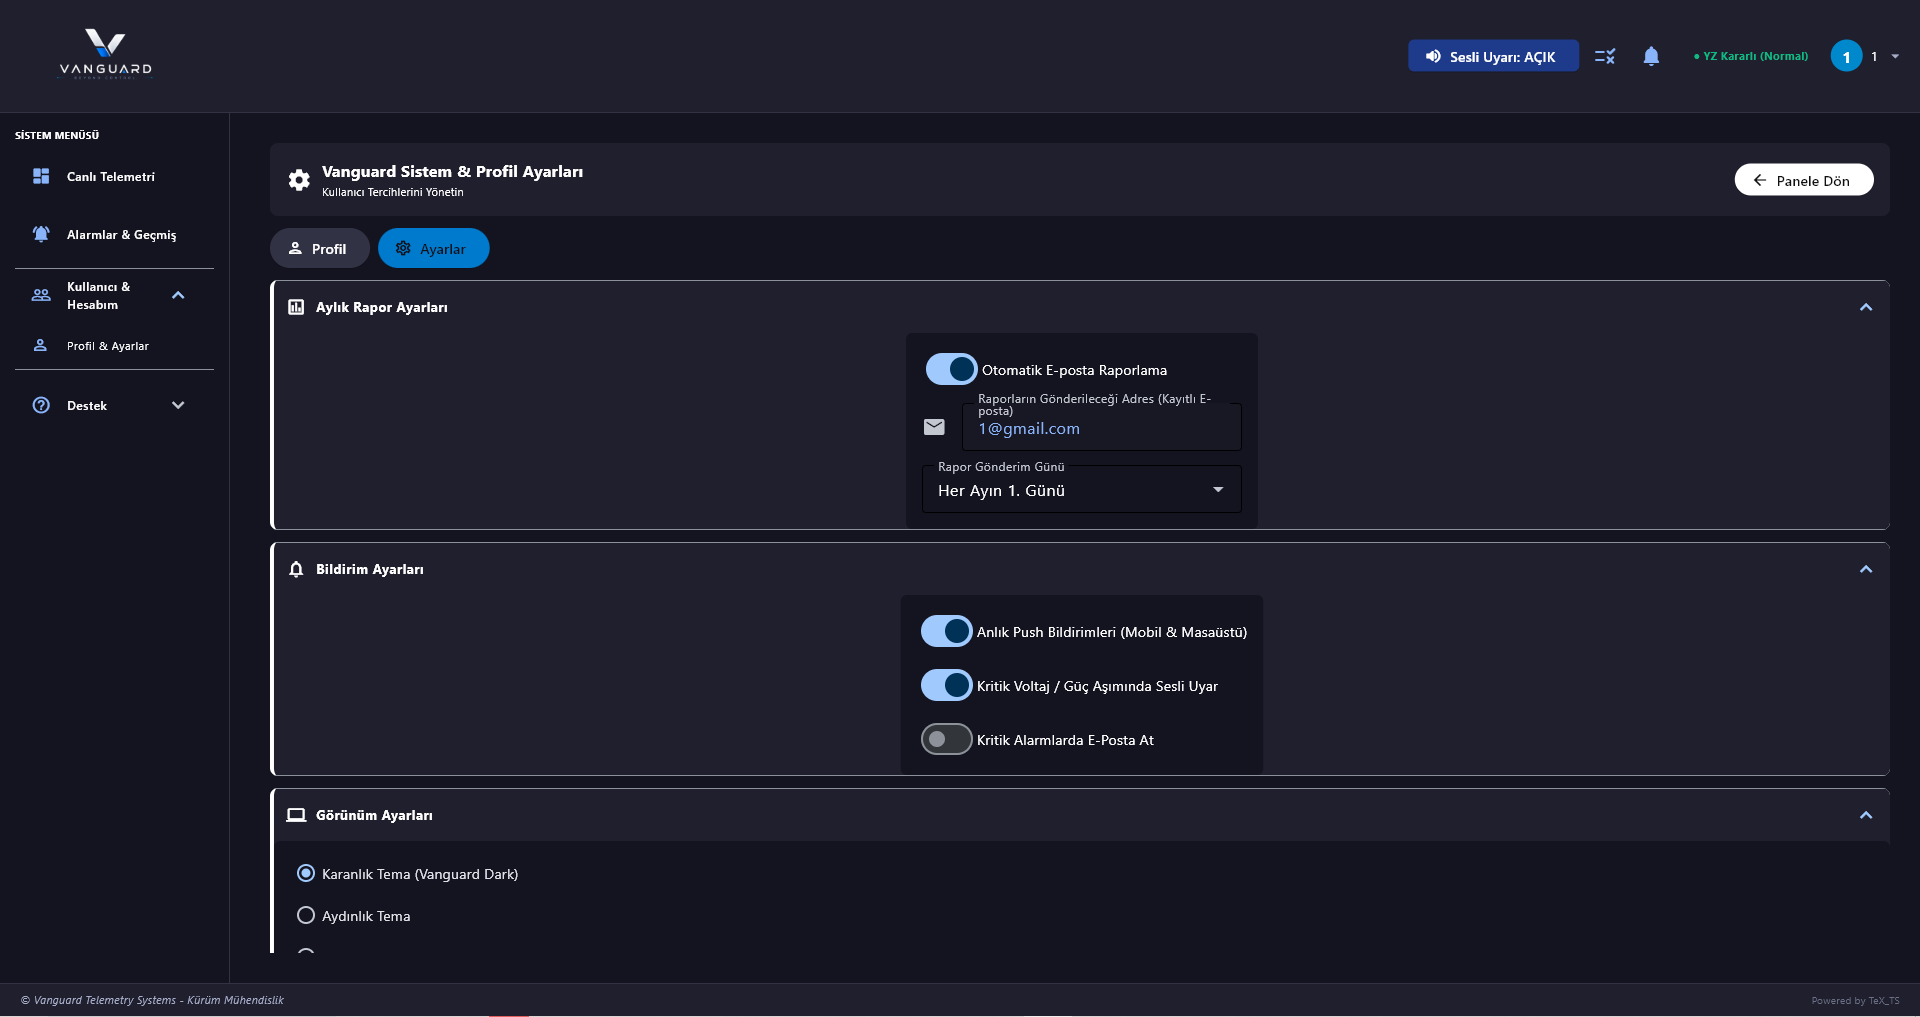The height and width of the screenshot is (1017, 1920).
Task: Click the report email address field
Action: (1101, 427)
